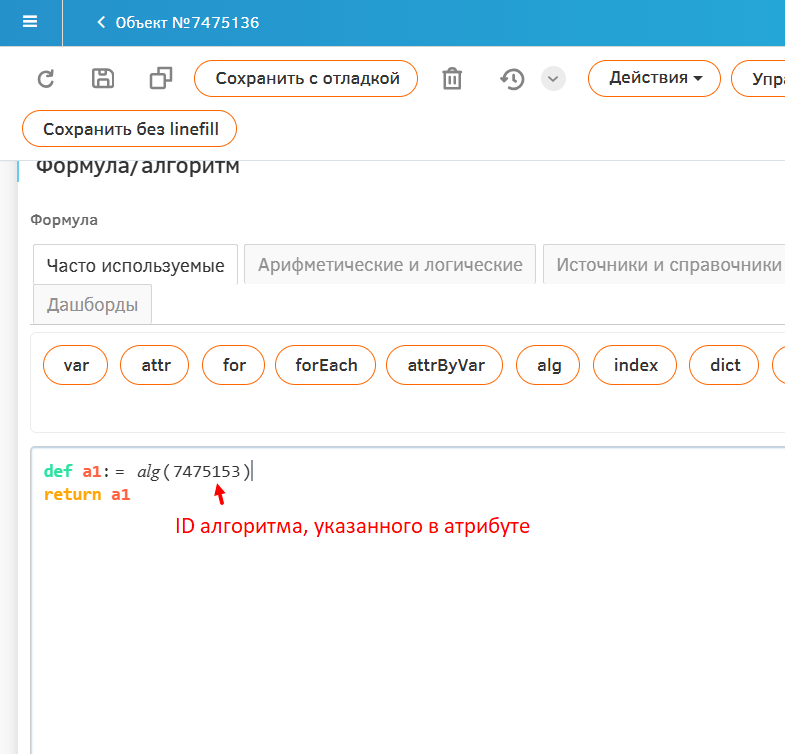The height and width of the screenshot is (754, 785).
Task: Insert the var function chip
Action: 76,365
